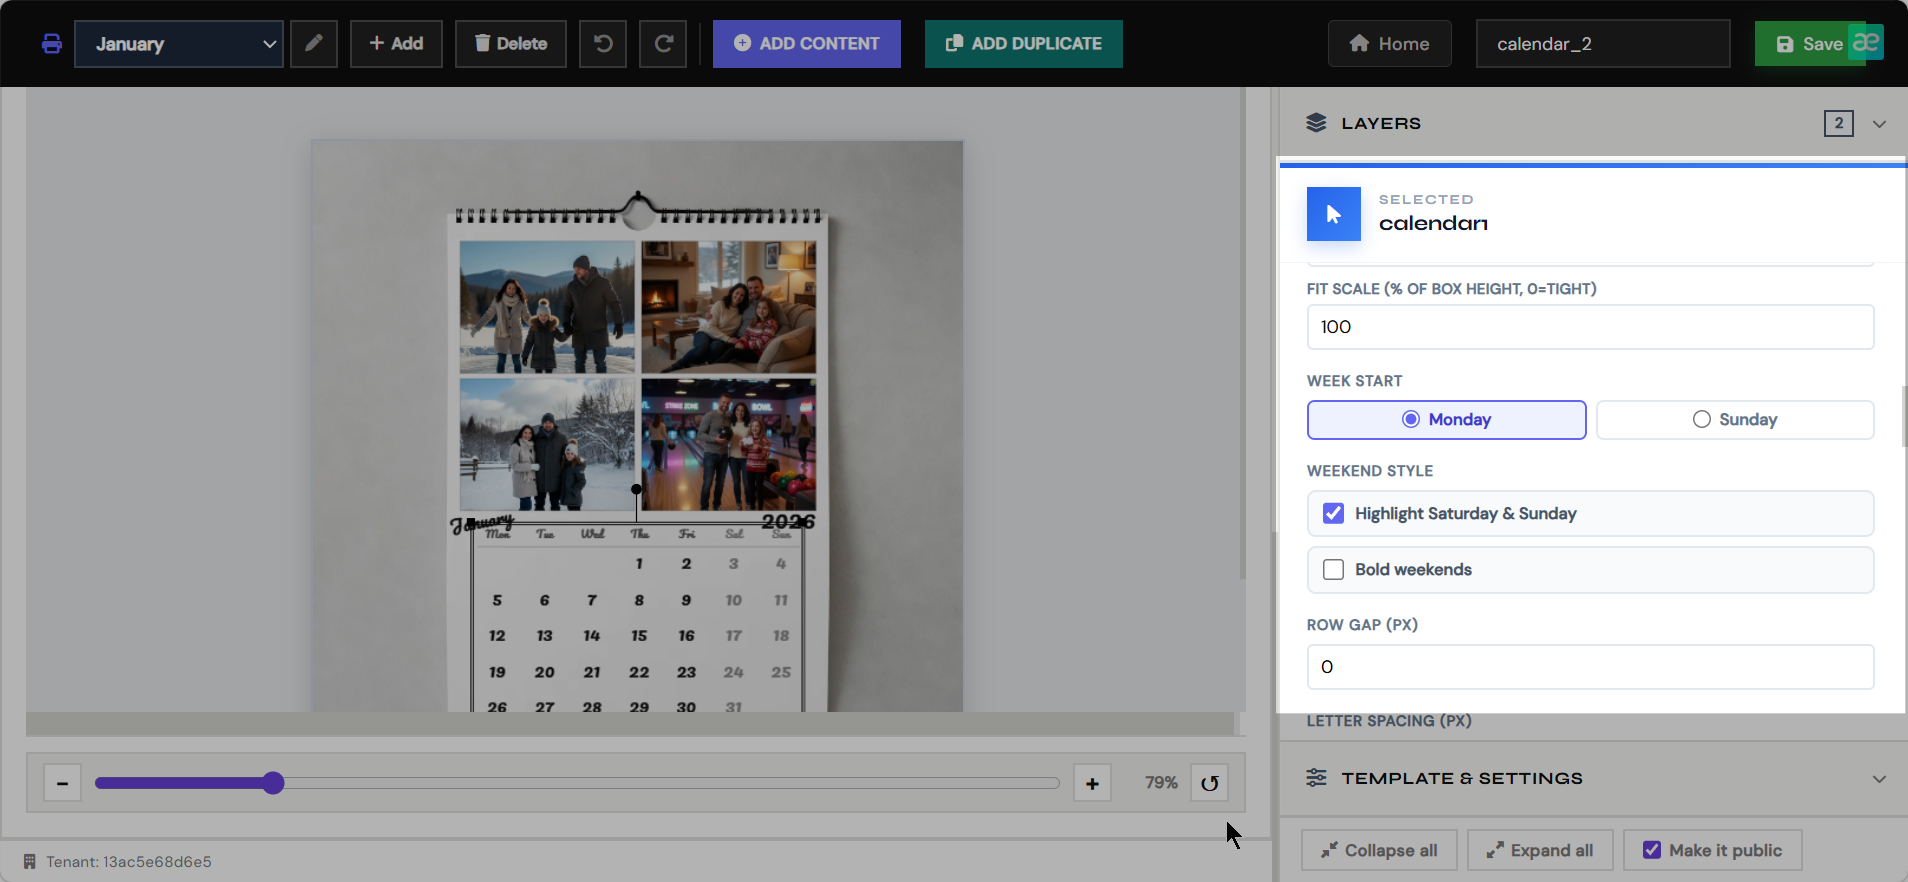This screenshot has height=882, width=1908.
Task: Zoom out with the minus button
Action: [x=62, y=783]
